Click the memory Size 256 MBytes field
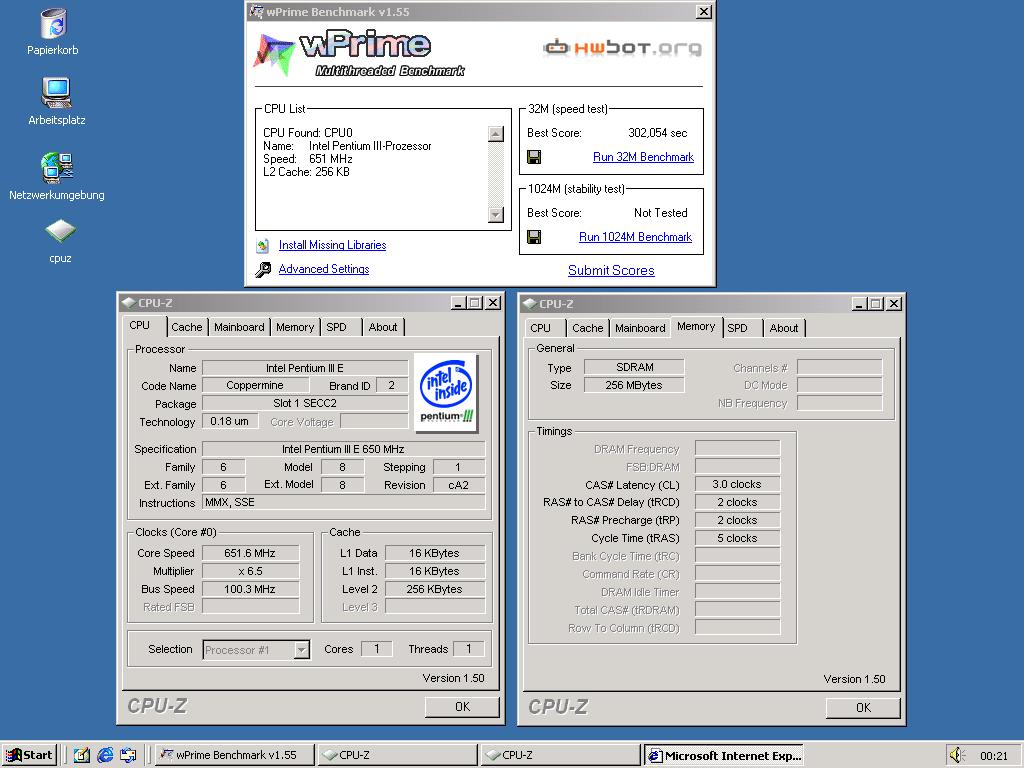This screenshot has width=1024, height=768. (634, 385)
